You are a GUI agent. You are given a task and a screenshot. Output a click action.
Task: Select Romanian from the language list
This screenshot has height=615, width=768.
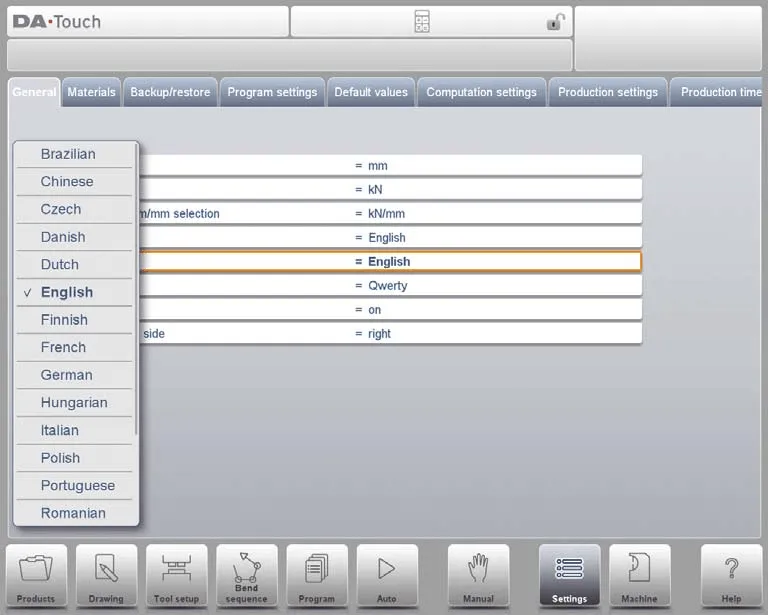click(x=73, y=513)
